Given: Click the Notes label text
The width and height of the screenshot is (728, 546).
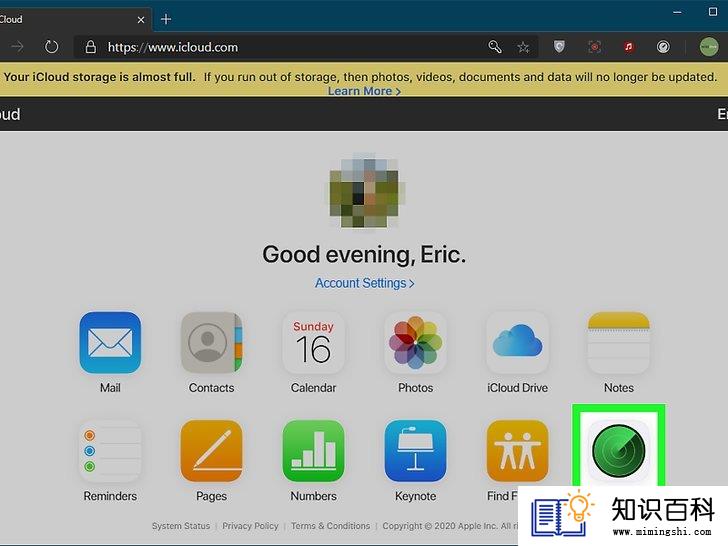Looking at the screenshot, I should click(x=619, y=388).
